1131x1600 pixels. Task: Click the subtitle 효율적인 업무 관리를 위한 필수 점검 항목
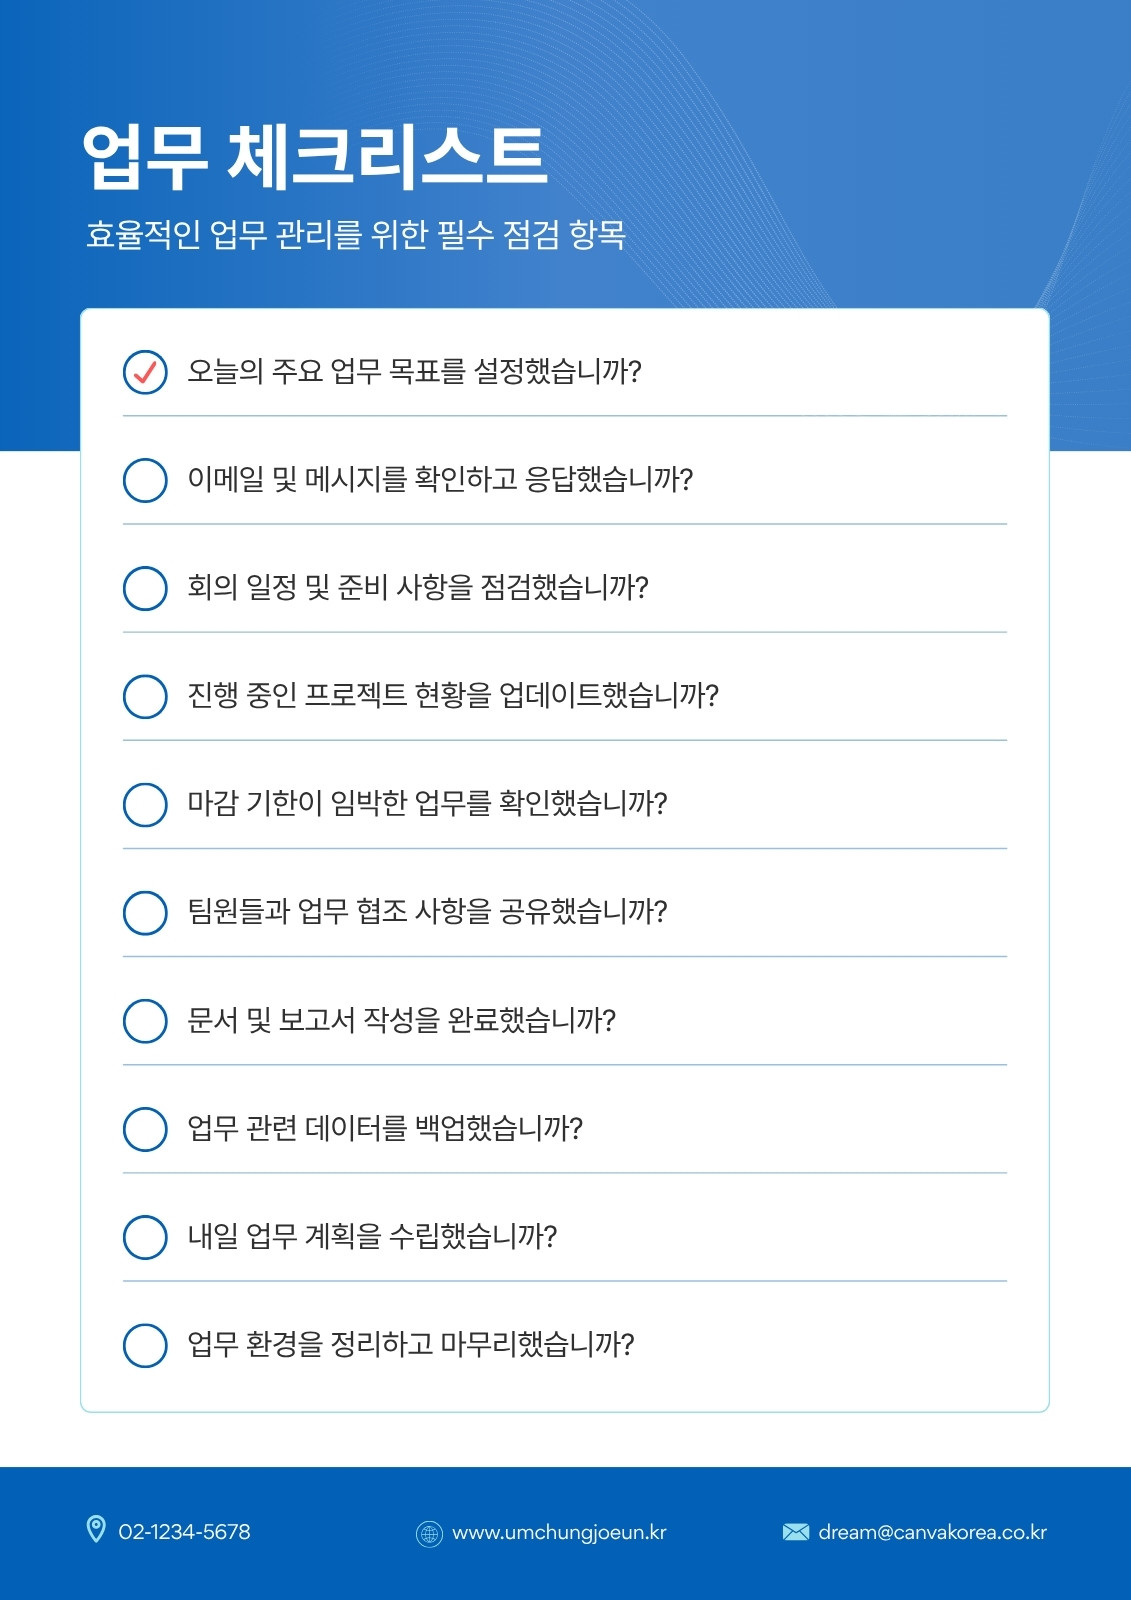(x=356, y=235)
